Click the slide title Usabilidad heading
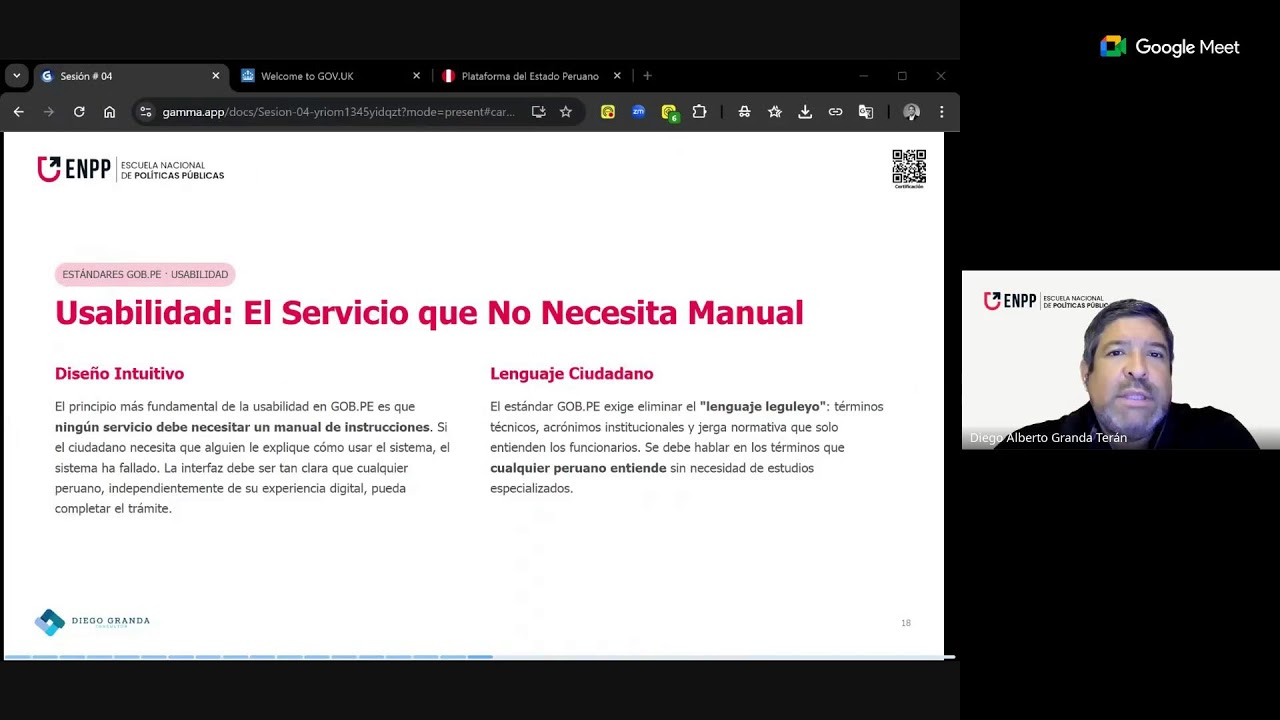The height and width of the screenshot is (720, 1280). [x=429, y=313]
